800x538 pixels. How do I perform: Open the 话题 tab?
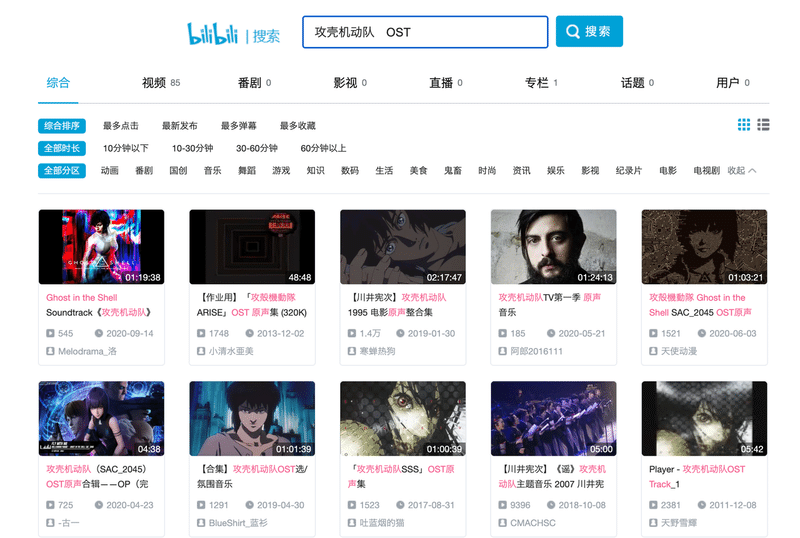(637, 83)
